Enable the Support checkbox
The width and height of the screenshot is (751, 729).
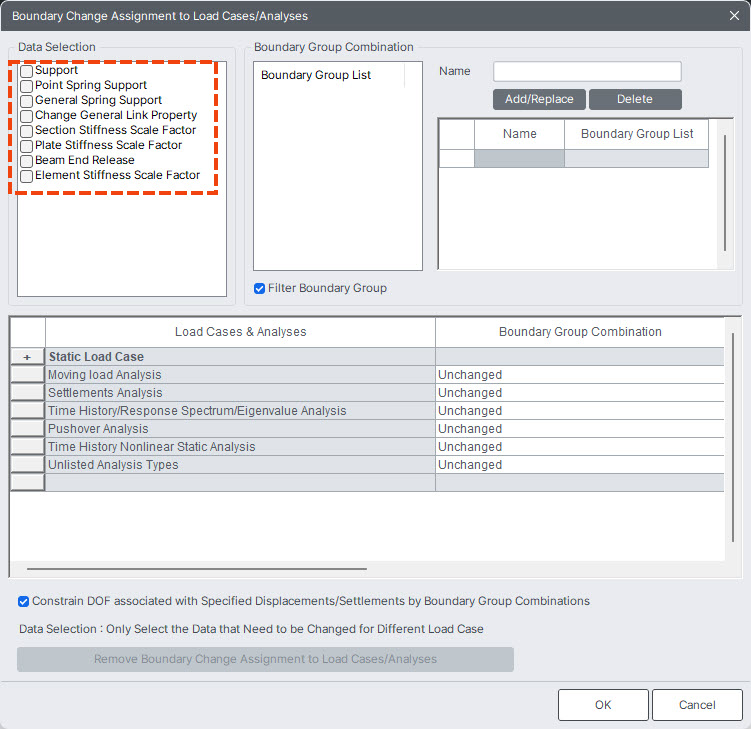pyautogui.click(x=27, y=71)
